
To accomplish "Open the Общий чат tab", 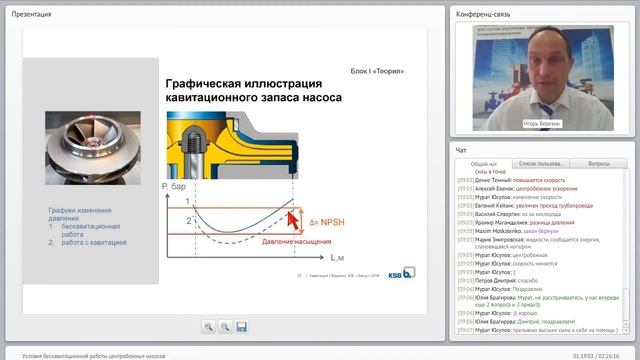I will pyautogui.click(x=484, y=164).
